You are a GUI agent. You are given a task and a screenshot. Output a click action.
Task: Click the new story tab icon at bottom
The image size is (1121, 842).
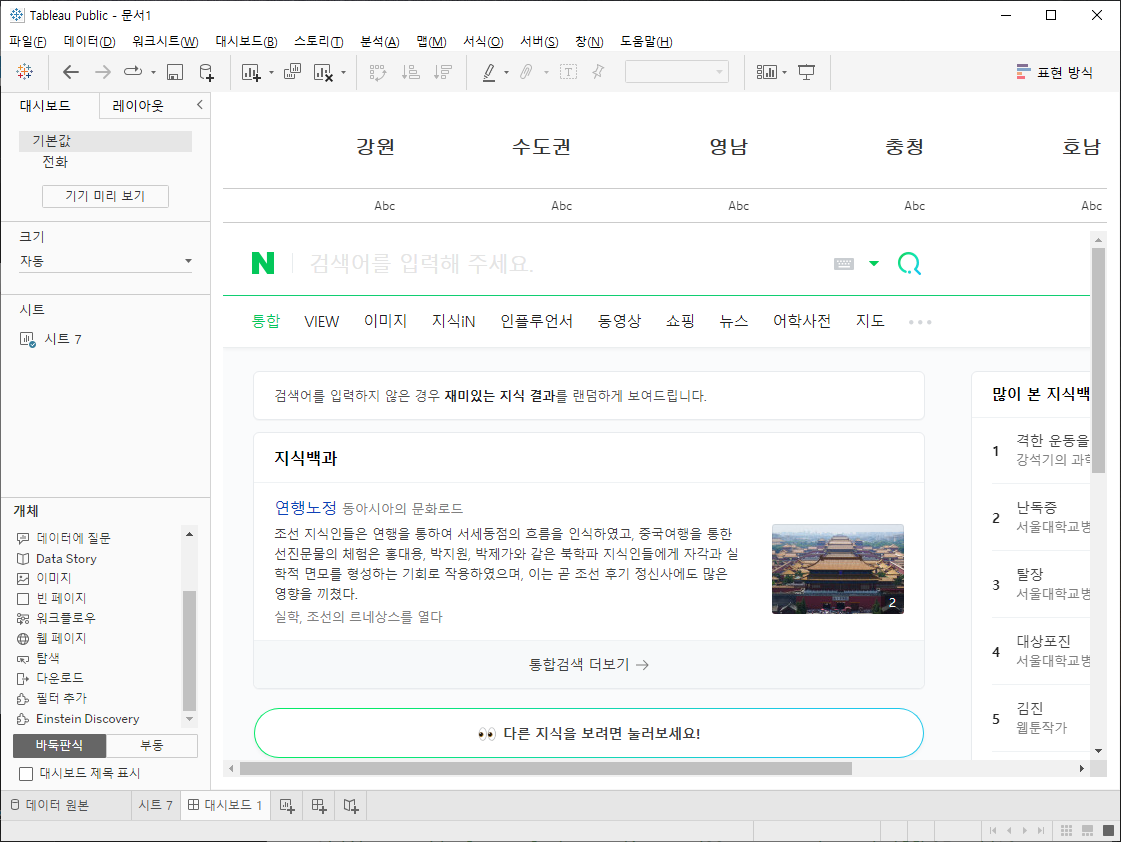point(350,806)
